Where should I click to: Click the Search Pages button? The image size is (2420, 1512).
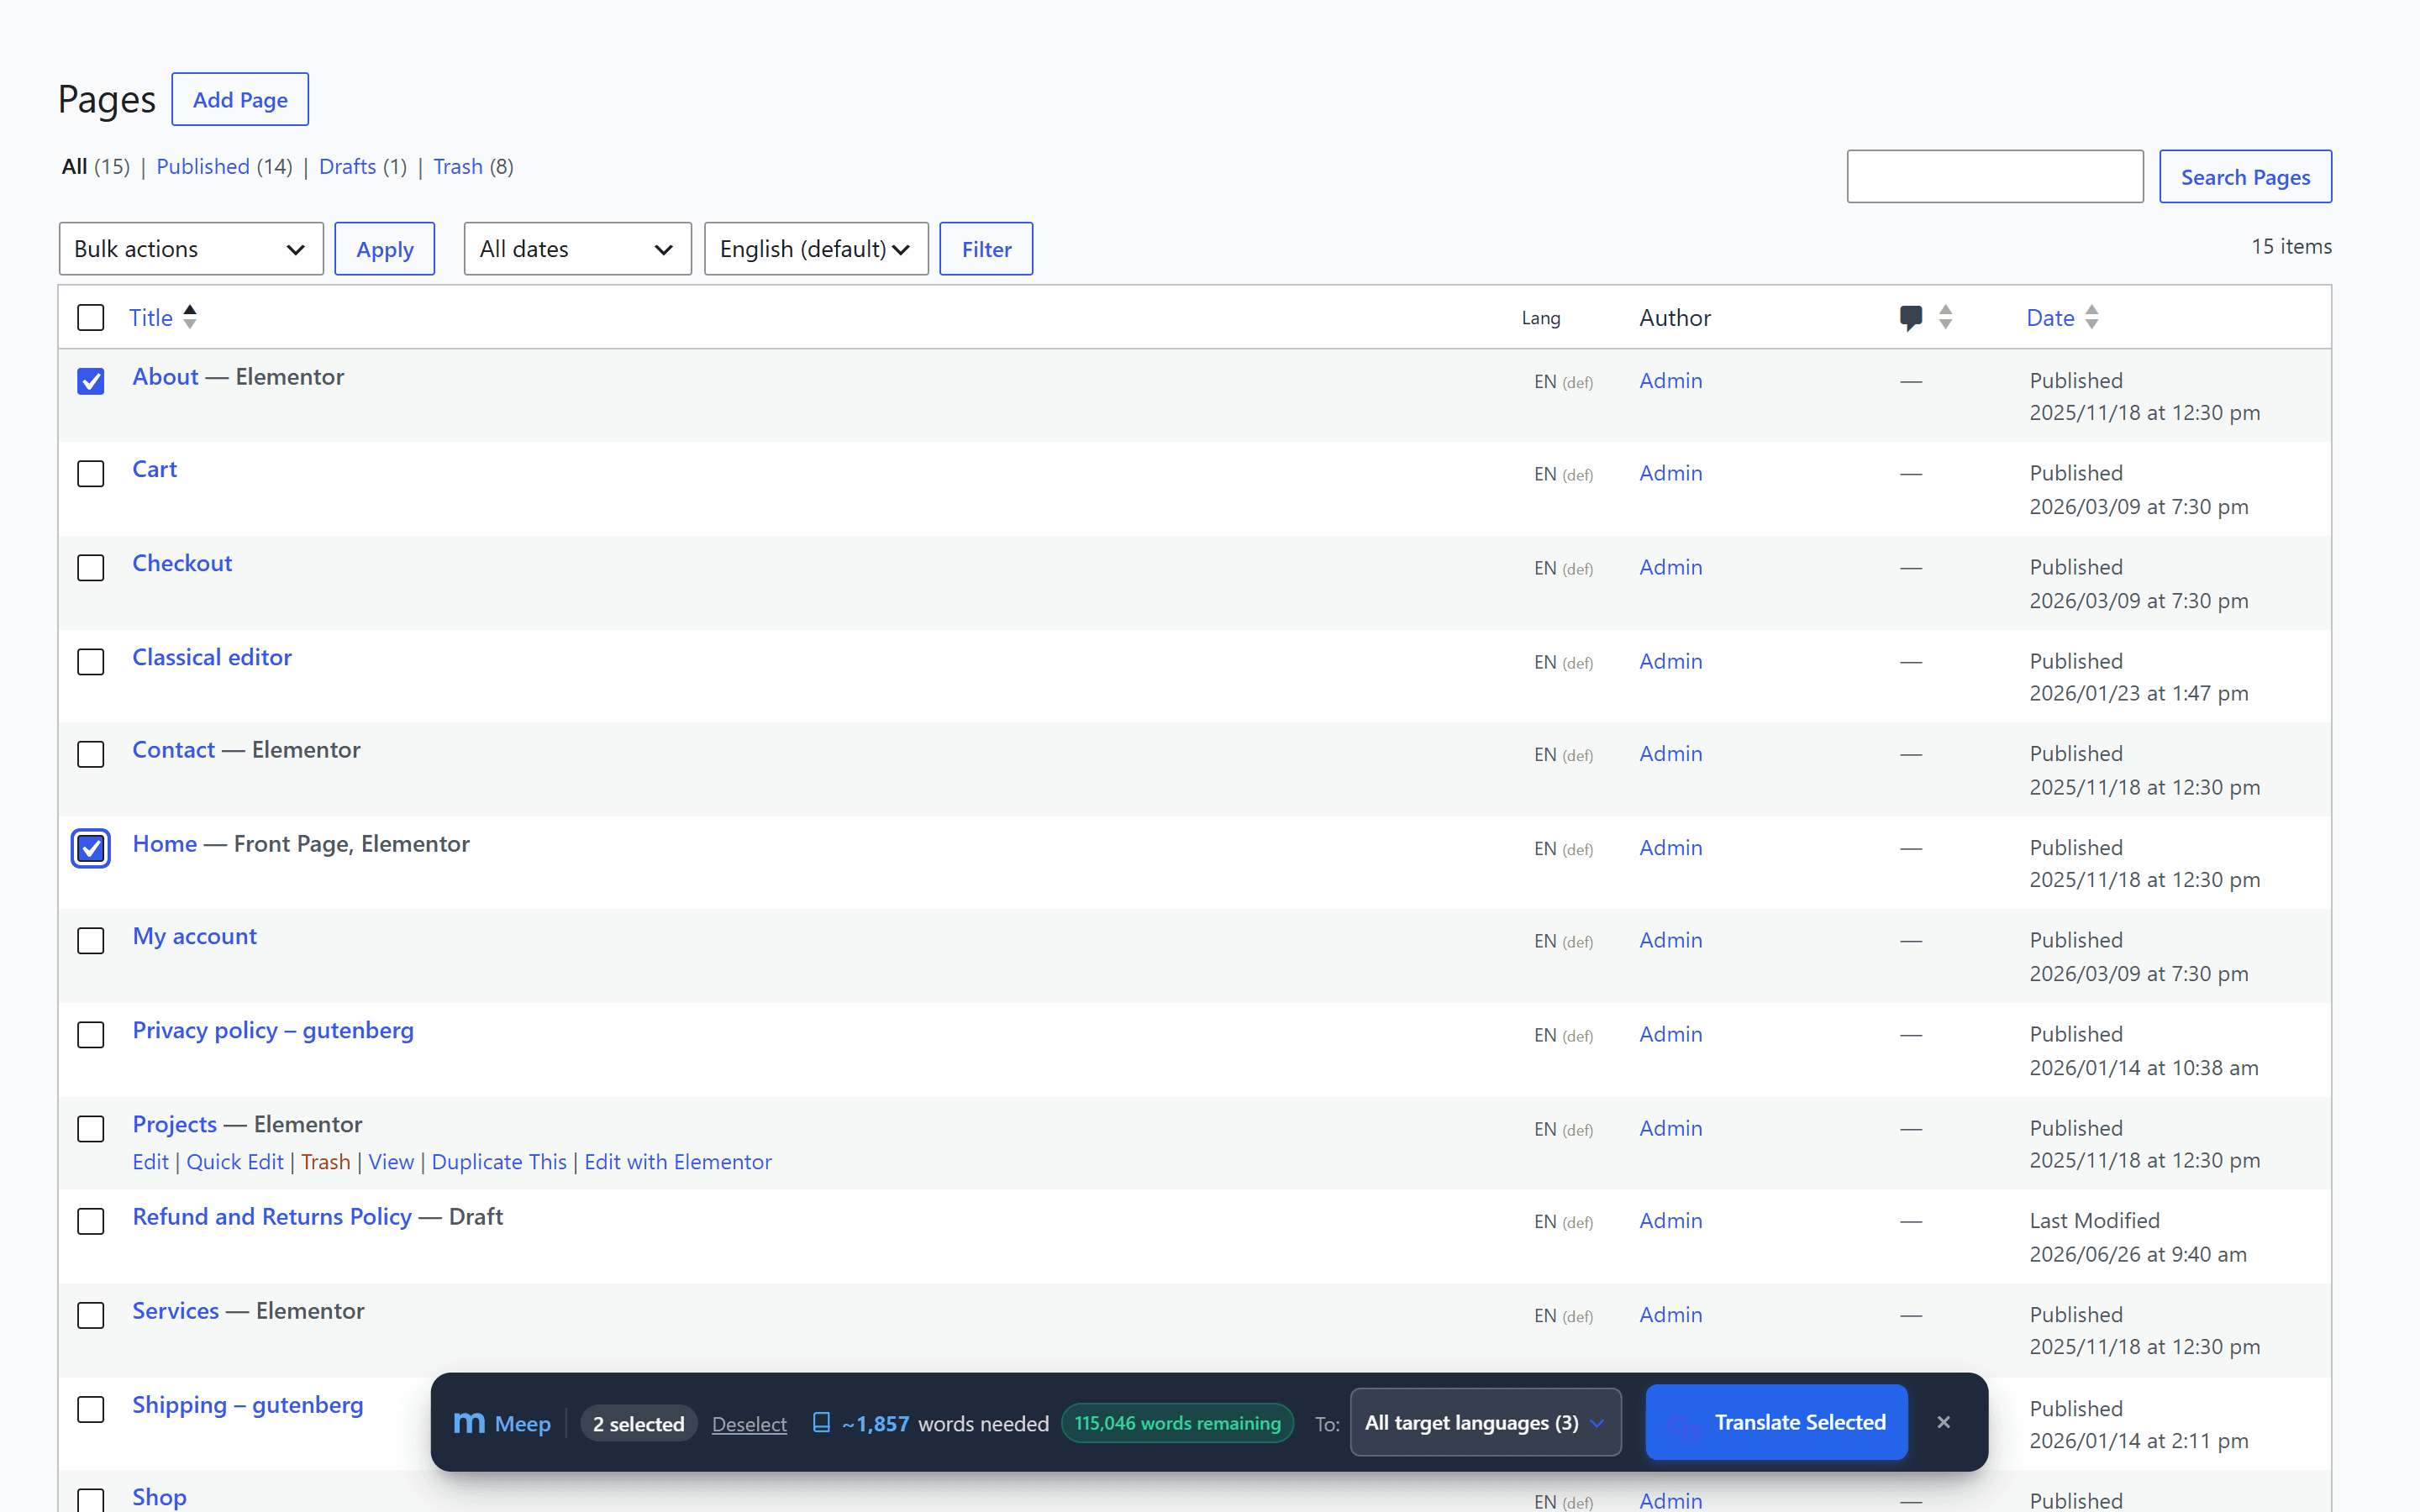tap(2245, 177)
